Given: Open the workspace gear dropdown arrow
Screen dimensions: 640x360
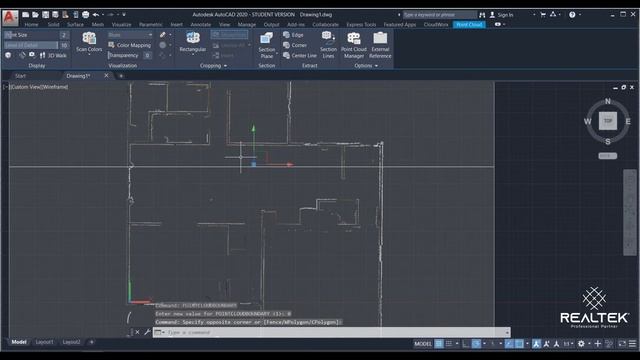Looking at the screenshot, I should pos(589,344).
